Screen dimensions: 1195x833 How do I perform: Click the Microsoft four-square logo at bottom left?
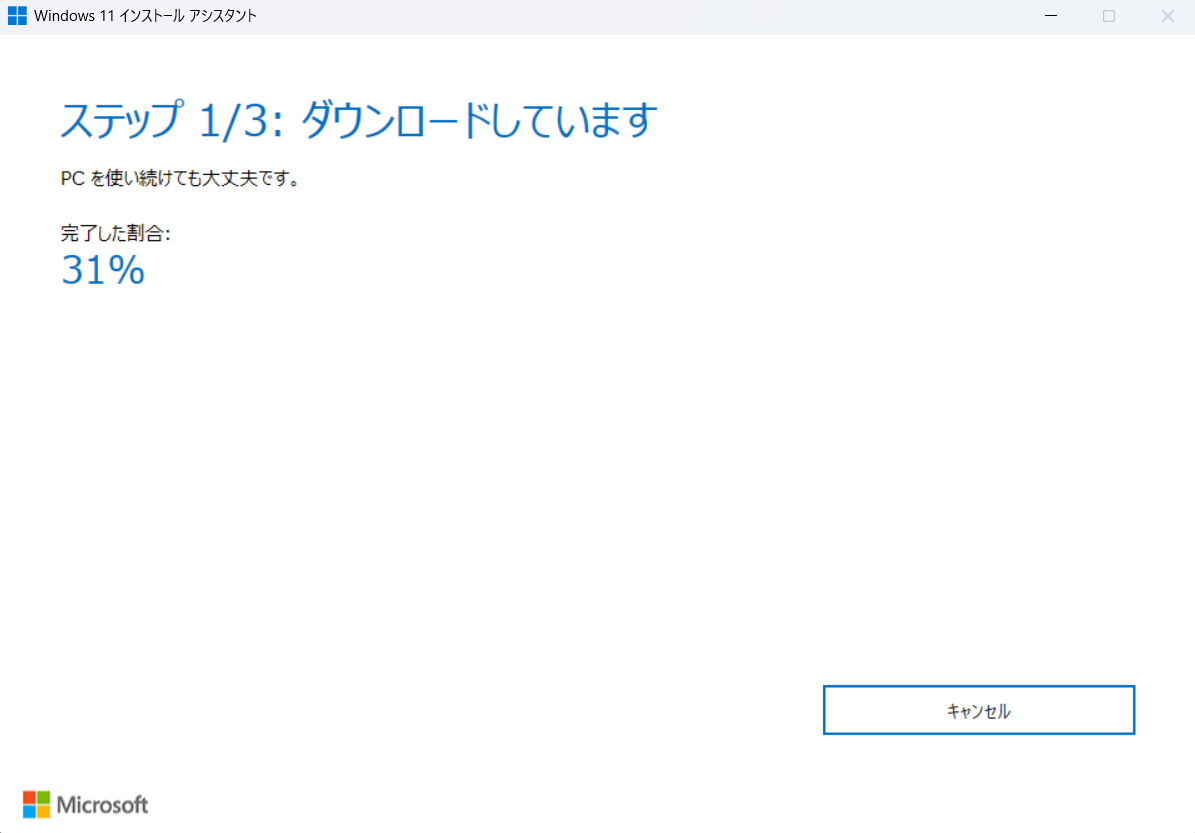36,803
